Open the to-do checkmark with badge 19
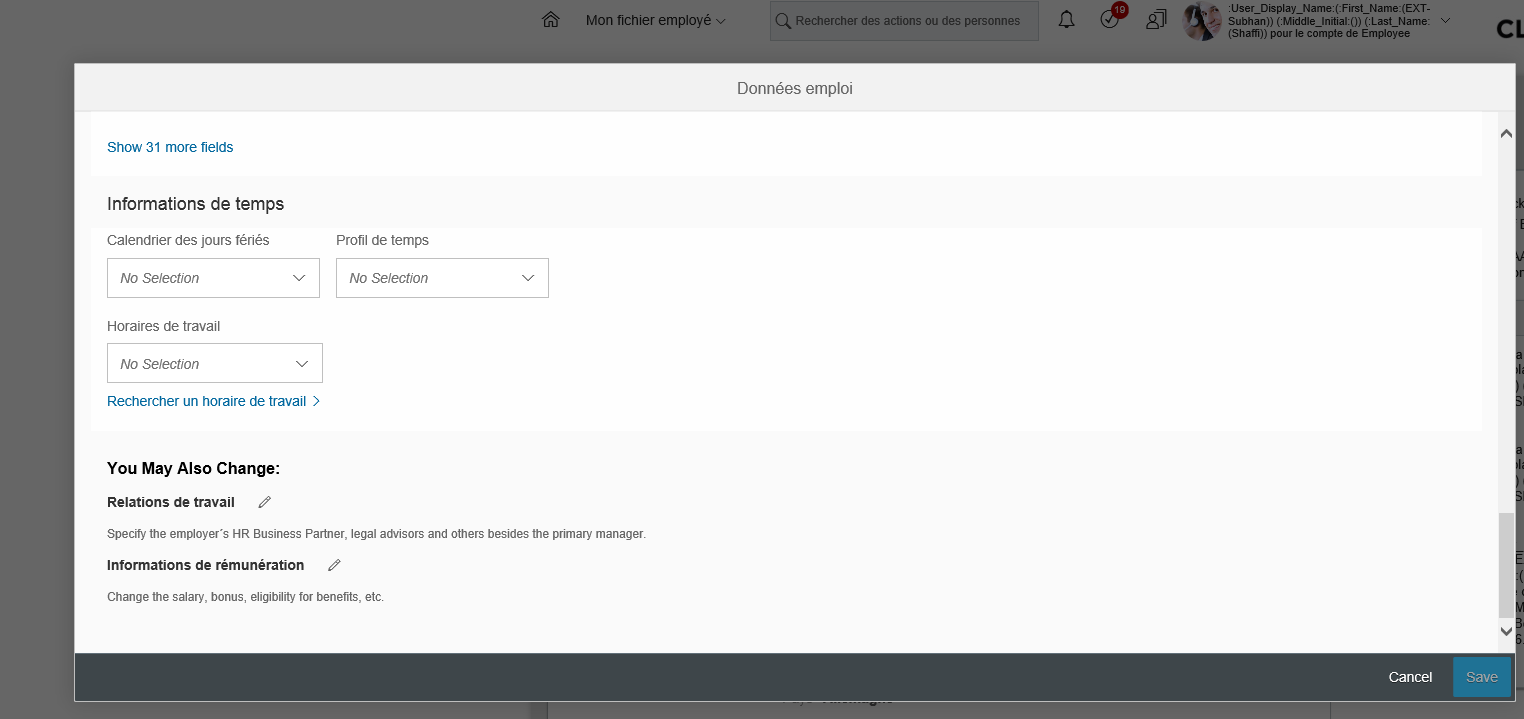Image resolution: width=1524 pixels, height=719 pixels. pos(1111,18)
